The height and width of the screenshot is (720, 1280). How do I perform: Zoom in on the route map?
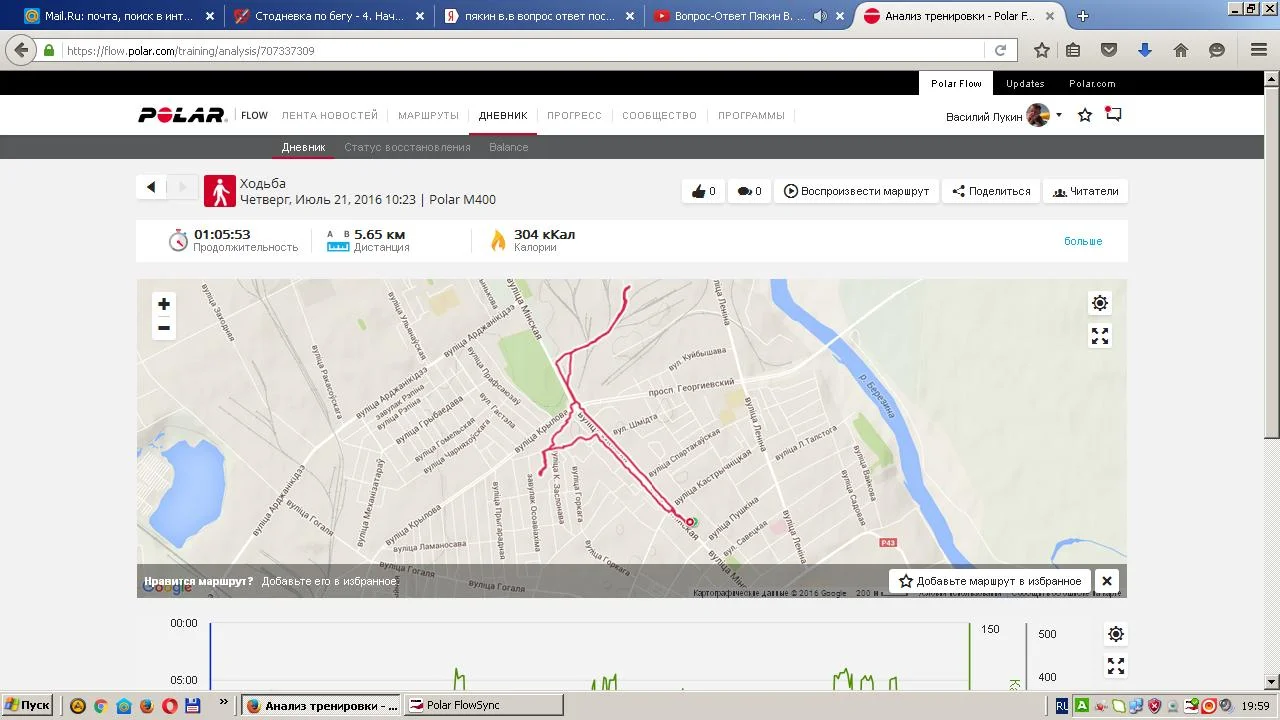click(163, 304)
